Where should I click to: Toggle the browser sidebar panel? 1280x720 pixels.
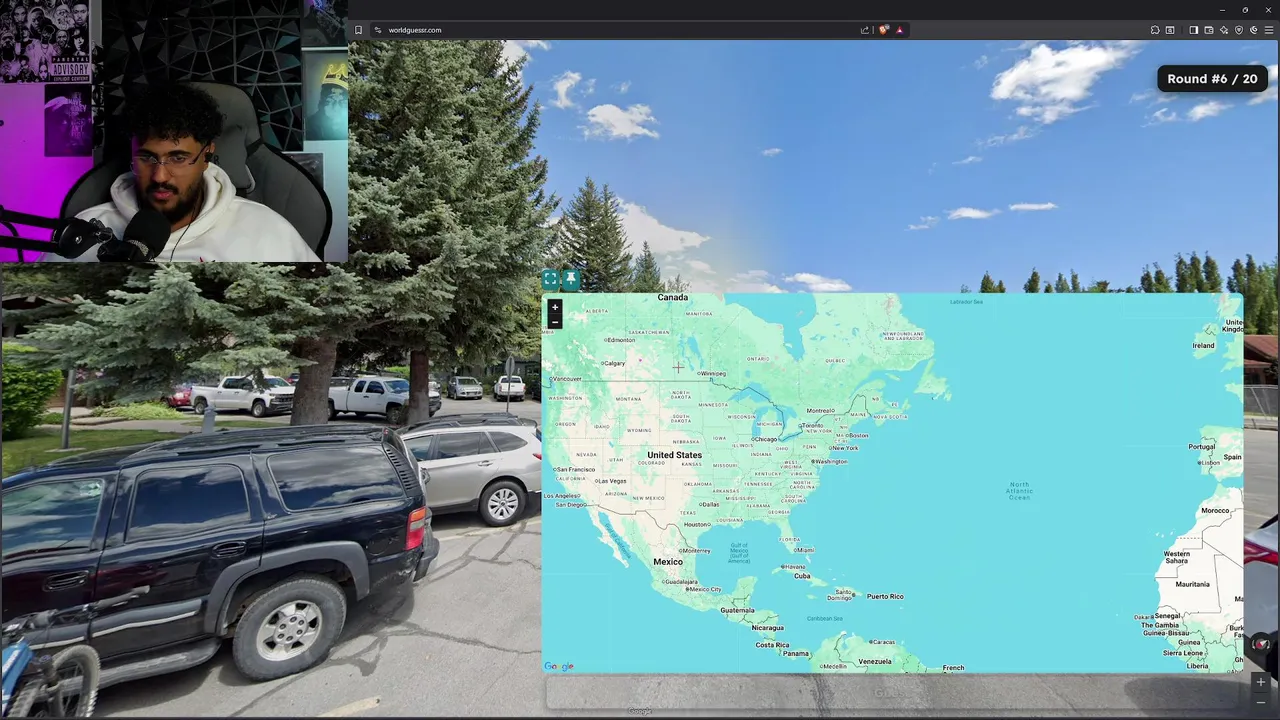click(1194, 30)
